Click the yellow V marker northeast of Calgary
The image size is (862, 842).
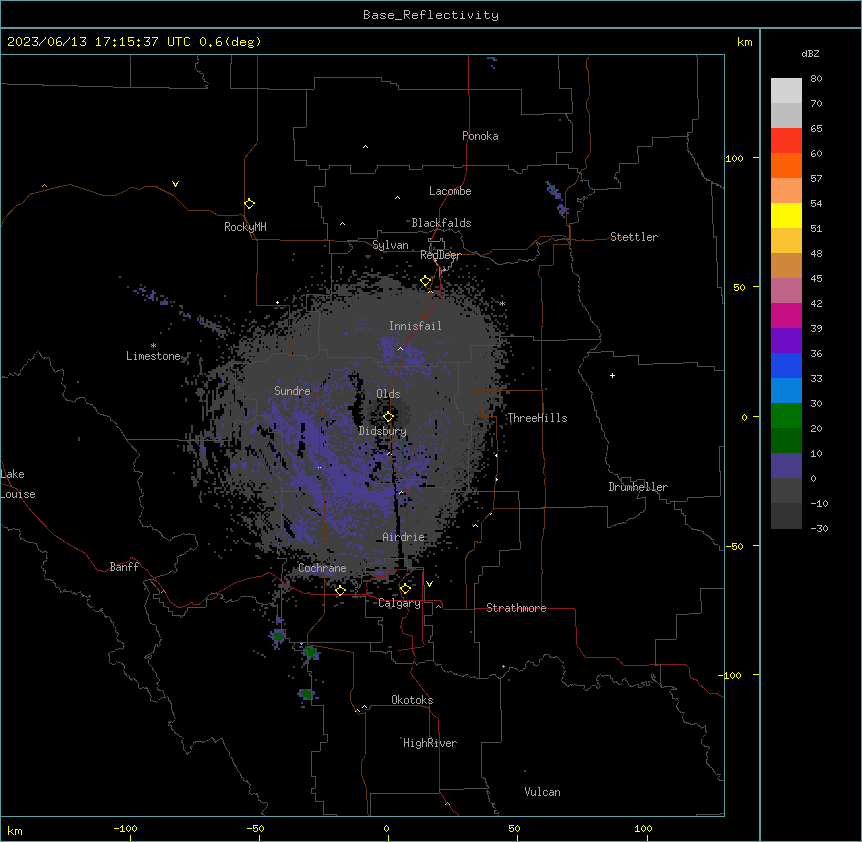click(x=429, y=584)
